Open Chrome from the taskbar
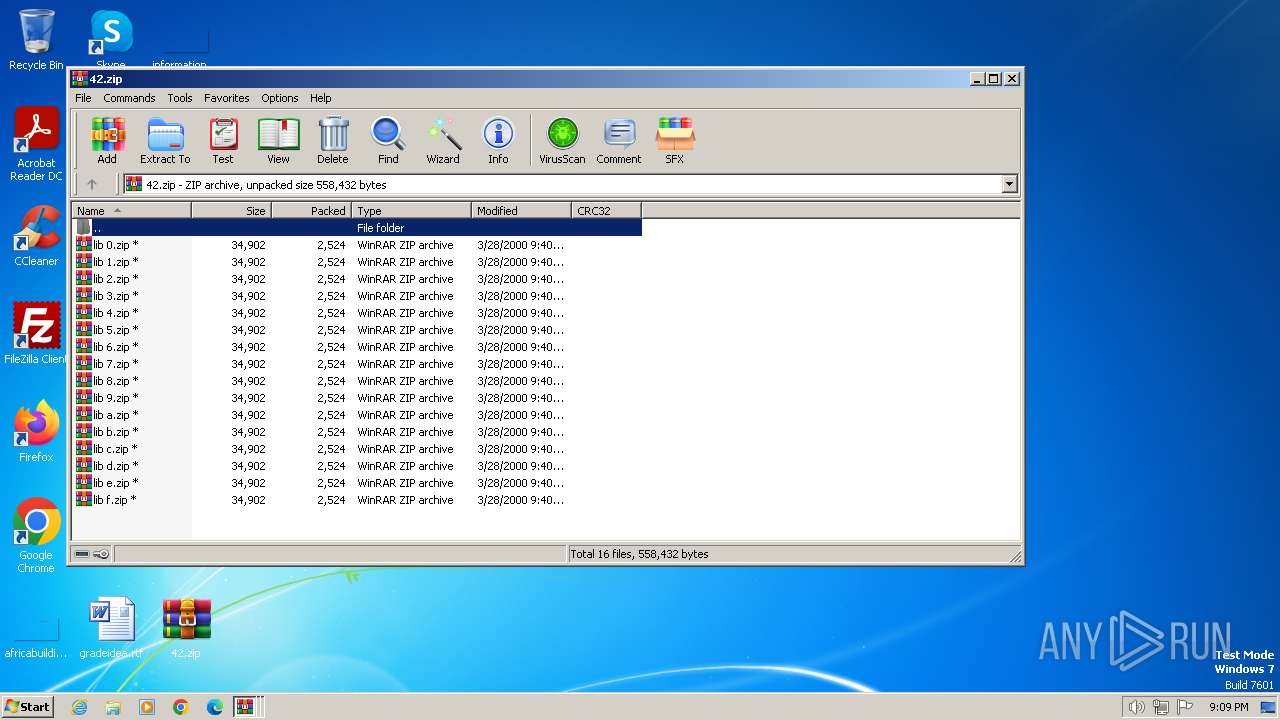This screenshot has height=720, width=1280. 181,707
